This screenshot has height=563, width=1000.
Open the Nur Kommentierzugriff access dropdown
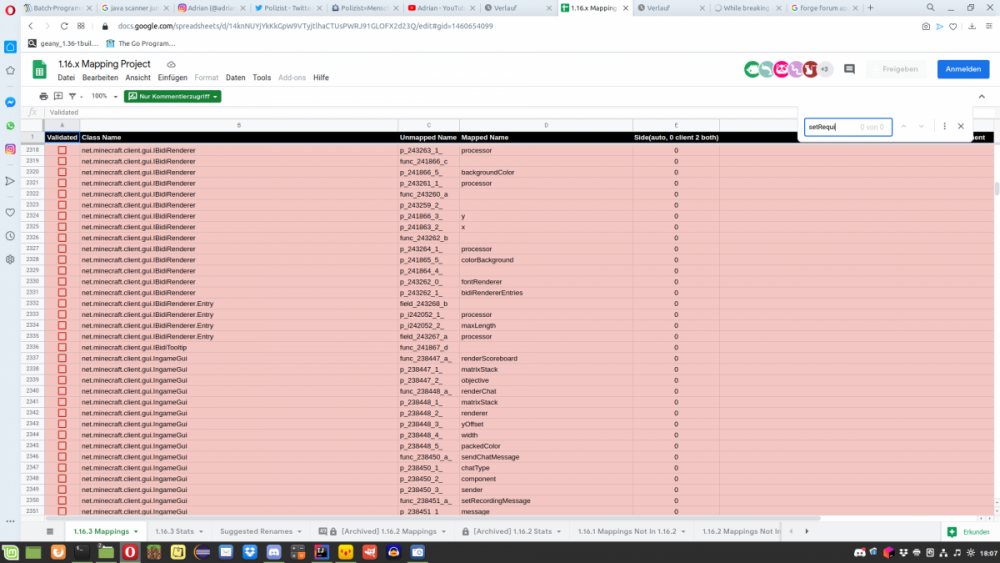[172, 96]
